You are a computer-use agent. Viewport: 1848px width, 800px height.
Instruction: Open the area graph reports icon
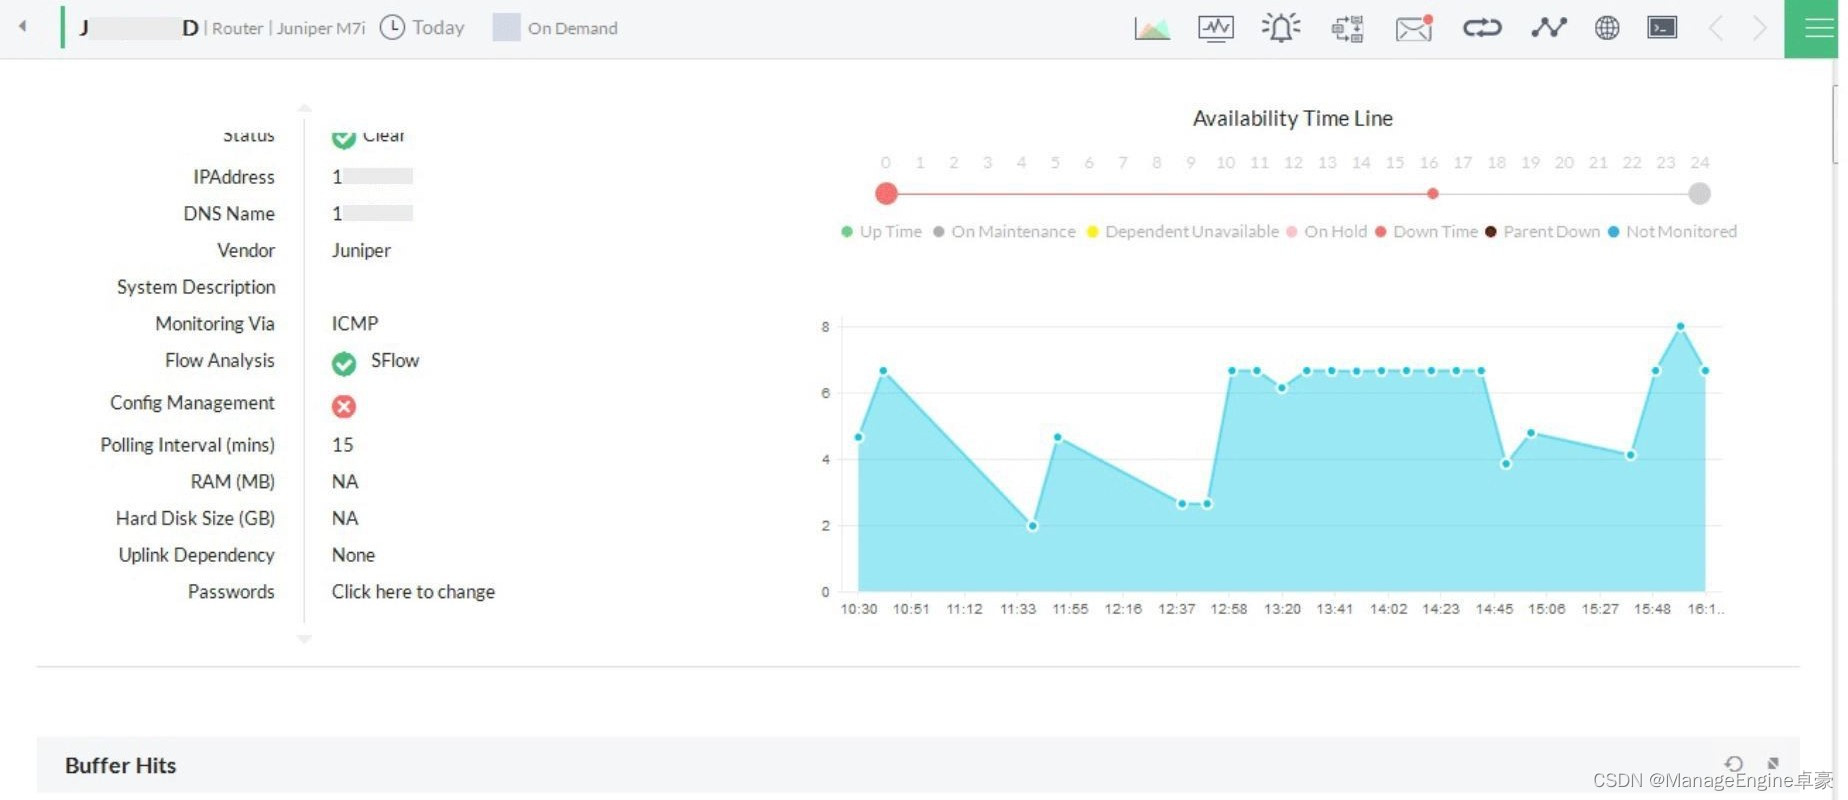point(1152,28)
